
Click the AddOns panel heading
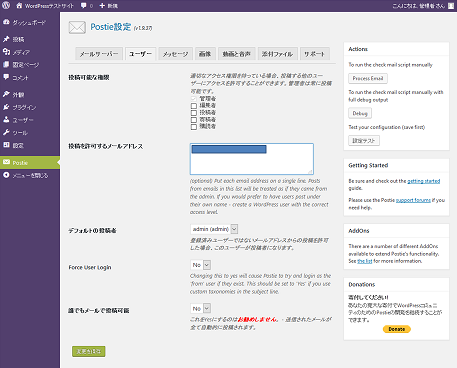pyautogui.click(x=359, y=231)
